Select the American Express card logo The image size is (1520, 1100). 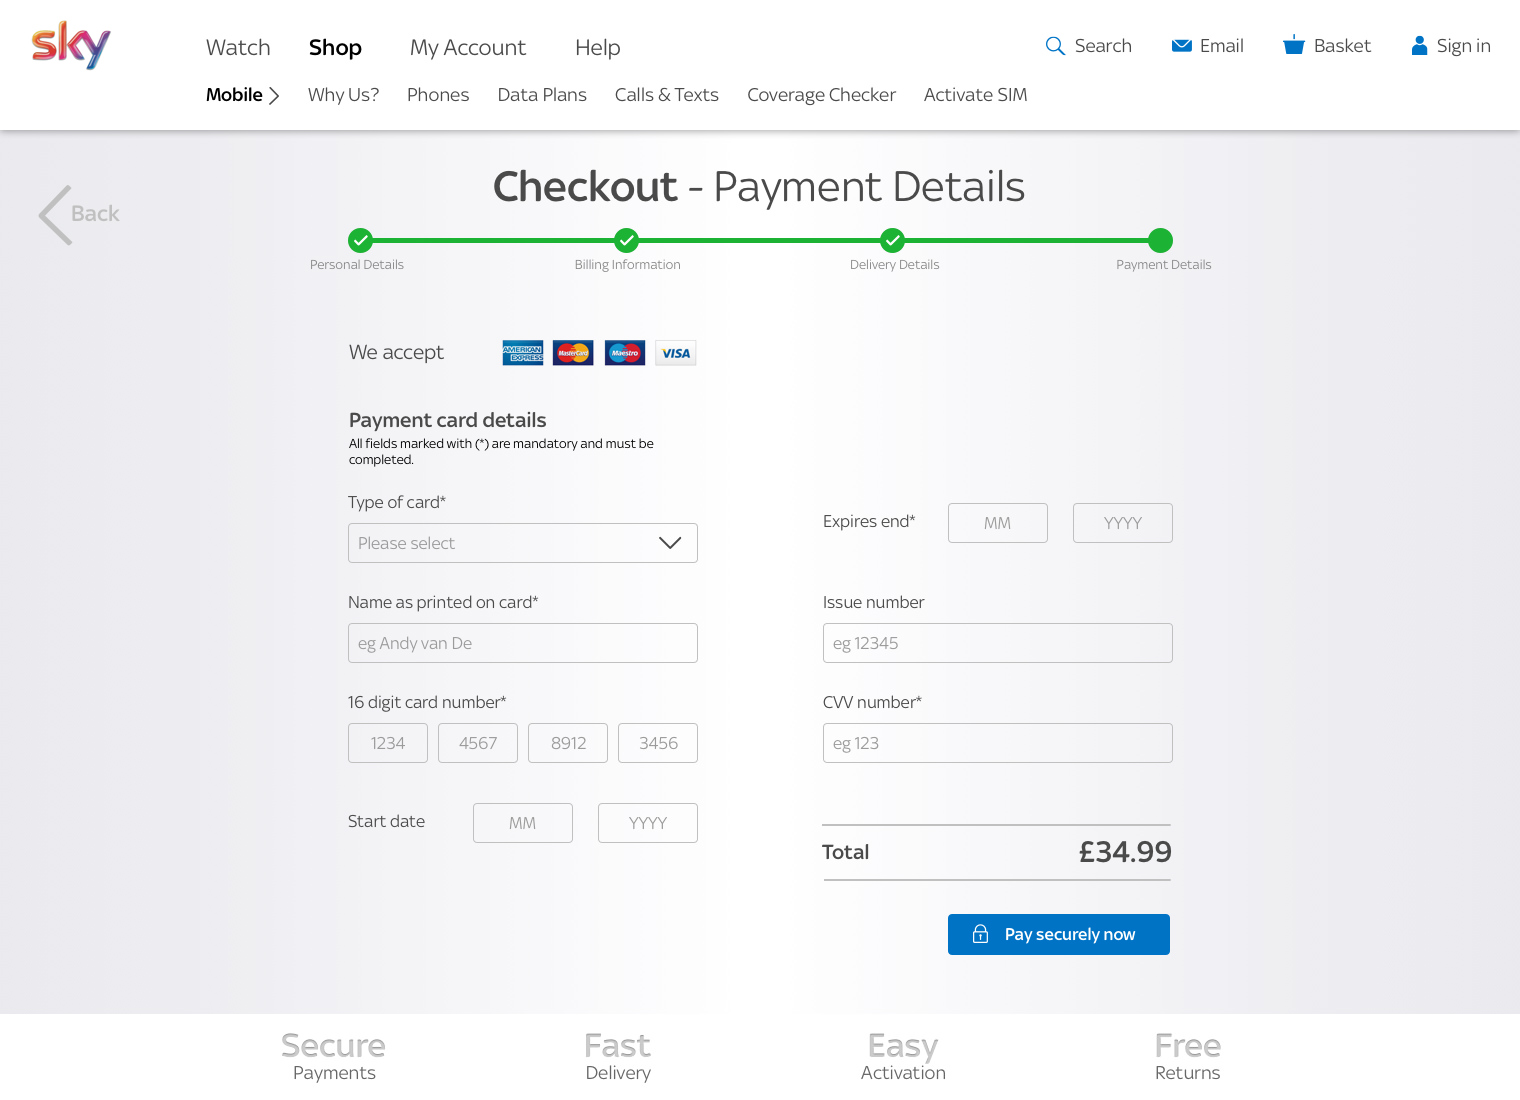[x=523, y=353]
